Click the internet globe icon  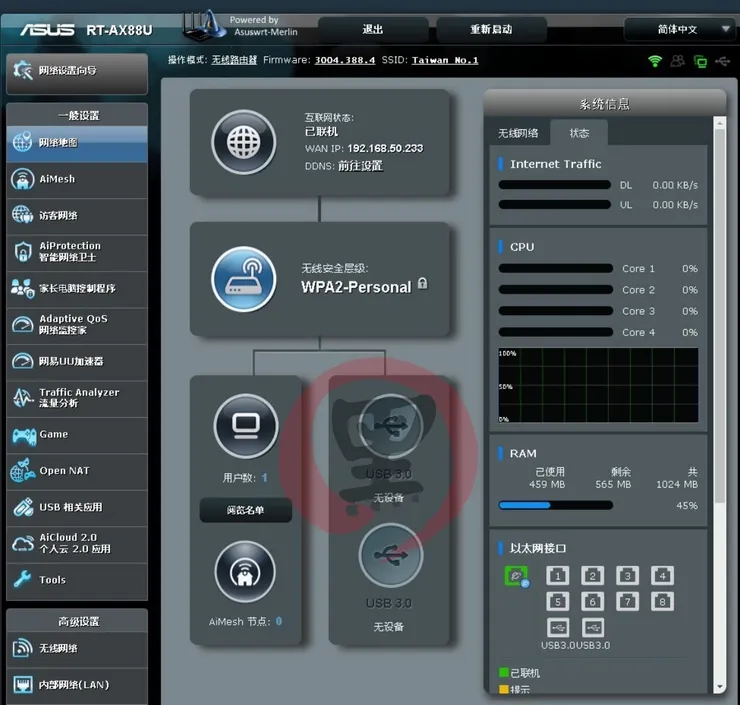244,142
